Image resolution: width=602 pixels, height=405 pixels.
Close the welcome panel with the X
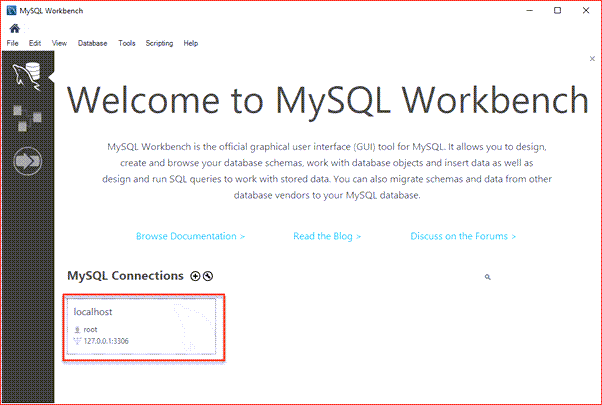592,59
